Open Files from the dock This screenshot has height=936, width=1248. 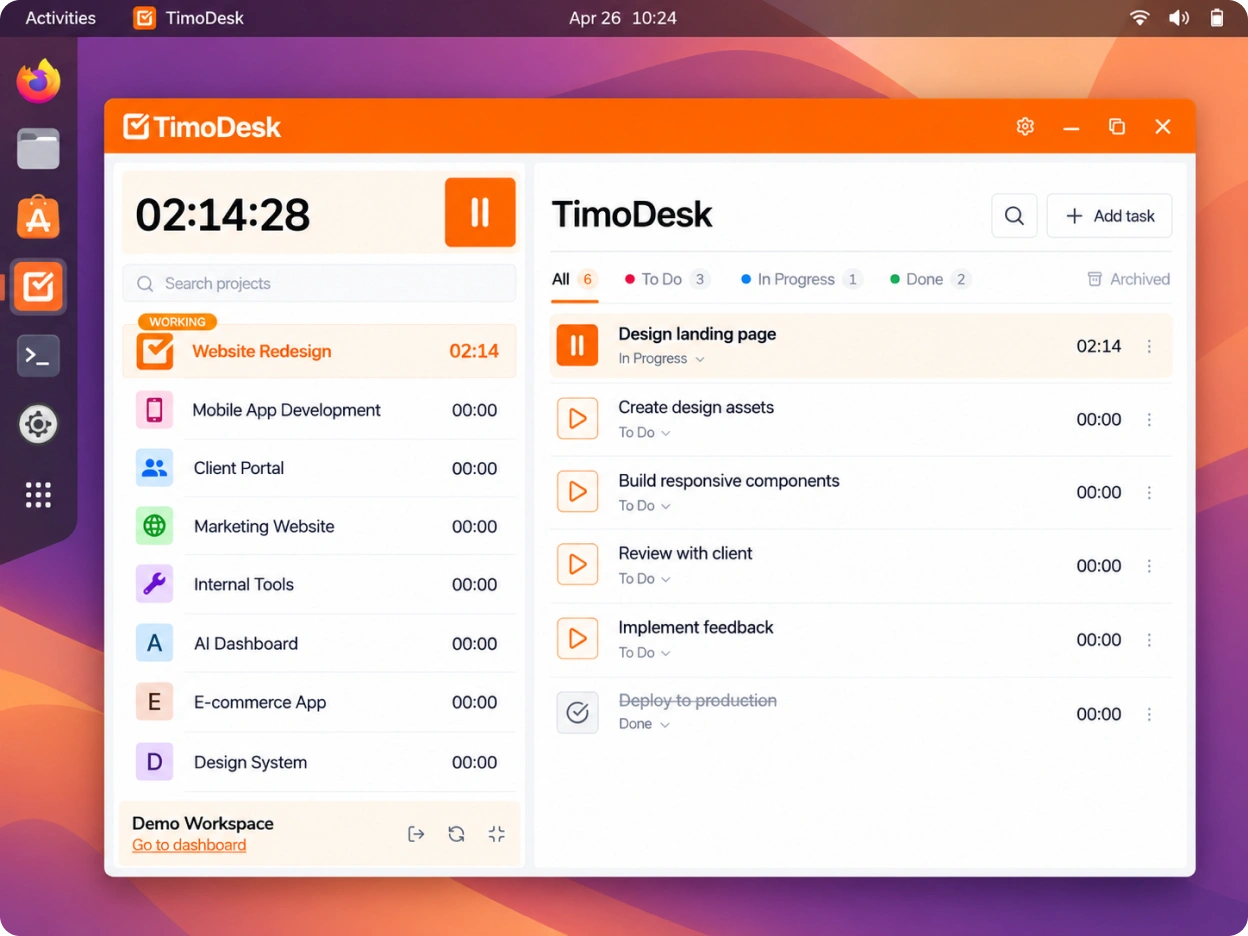tap(38, 149)
